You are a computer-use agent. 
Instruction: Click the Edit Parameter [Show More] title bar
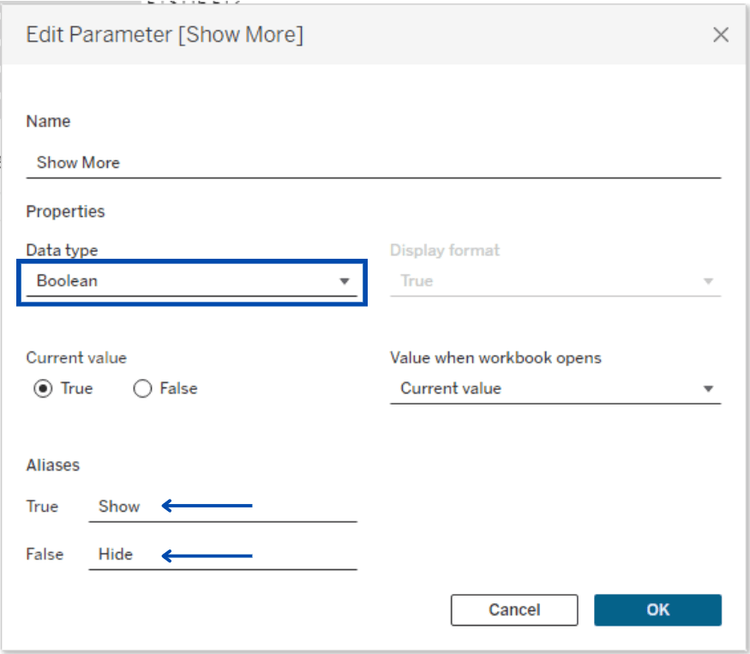pyautogui.click(x=374, y=34)
